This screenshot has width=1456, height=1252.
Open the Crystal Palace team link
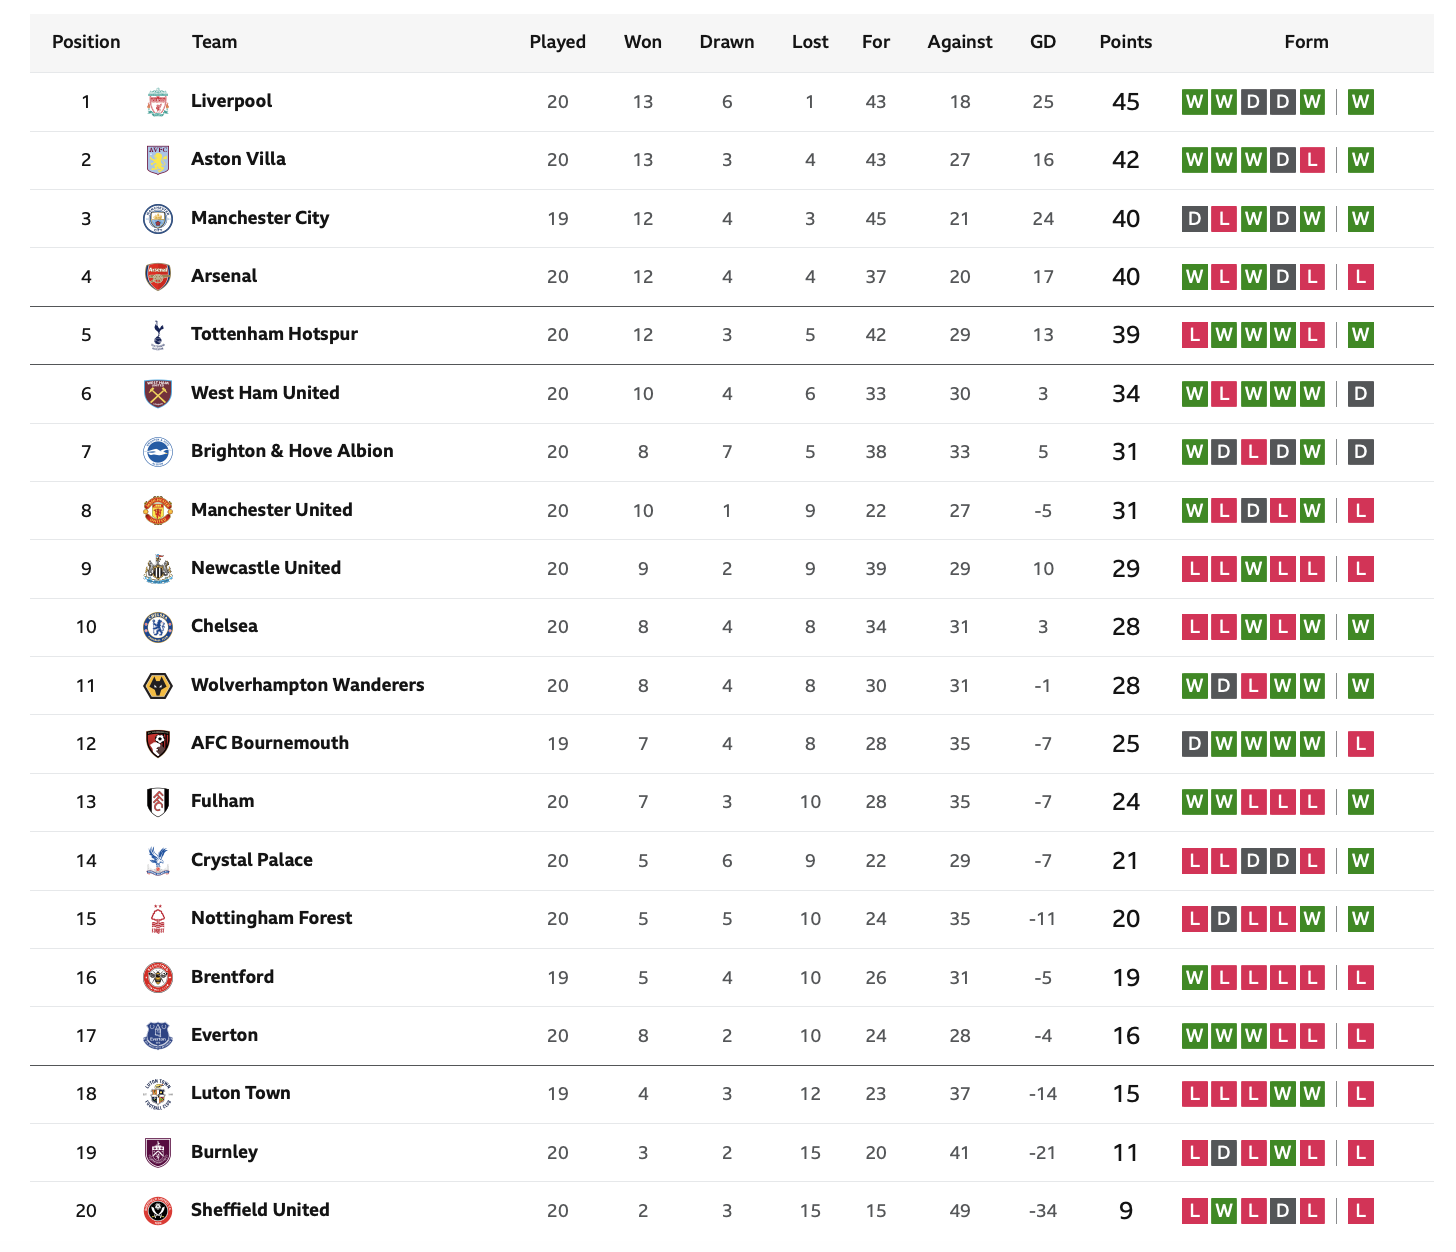click(252, 860)
